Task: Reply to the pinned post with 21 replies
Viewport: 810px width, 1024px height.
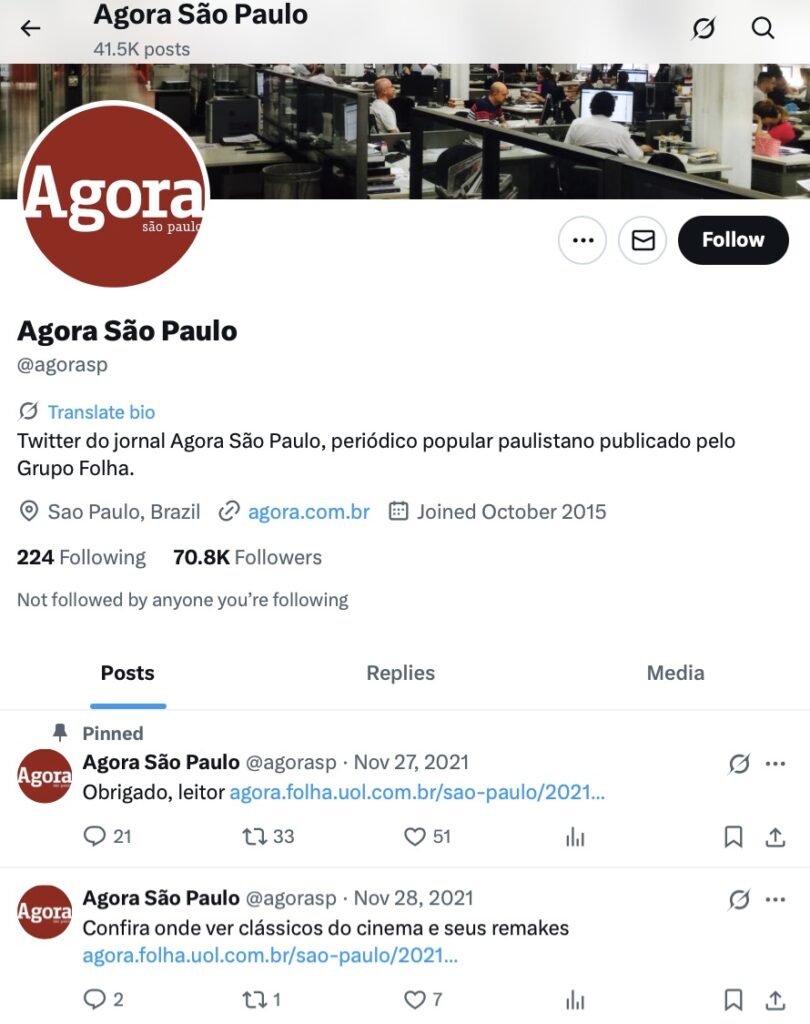Action: 108,837
